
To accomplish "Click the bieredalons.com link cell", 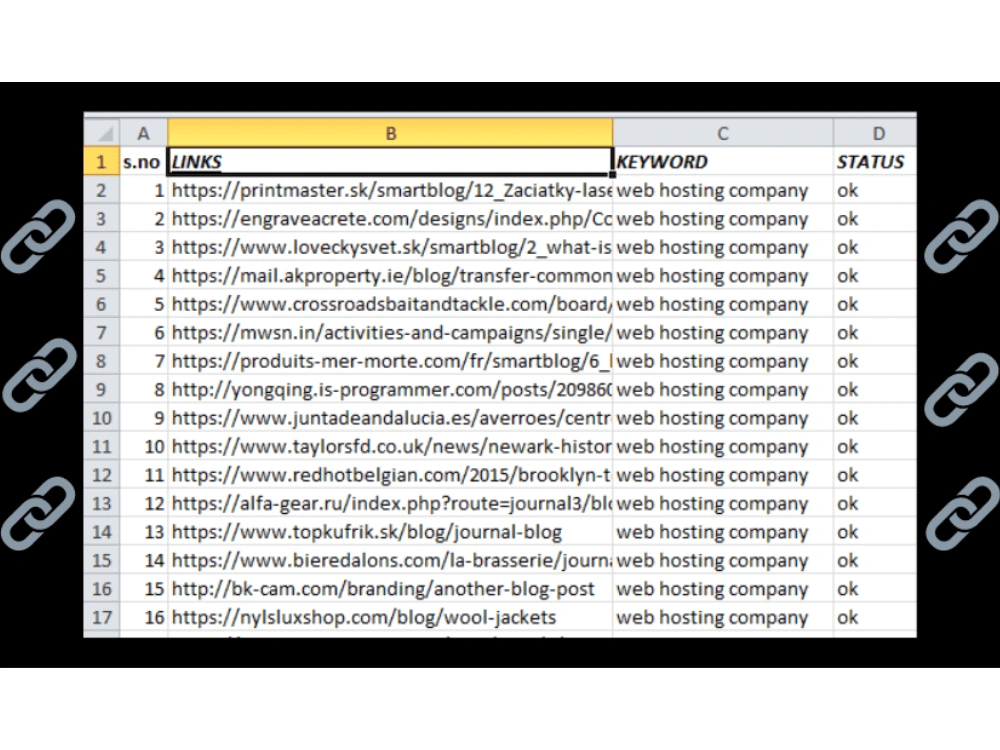I will click(x=390, y=561).
